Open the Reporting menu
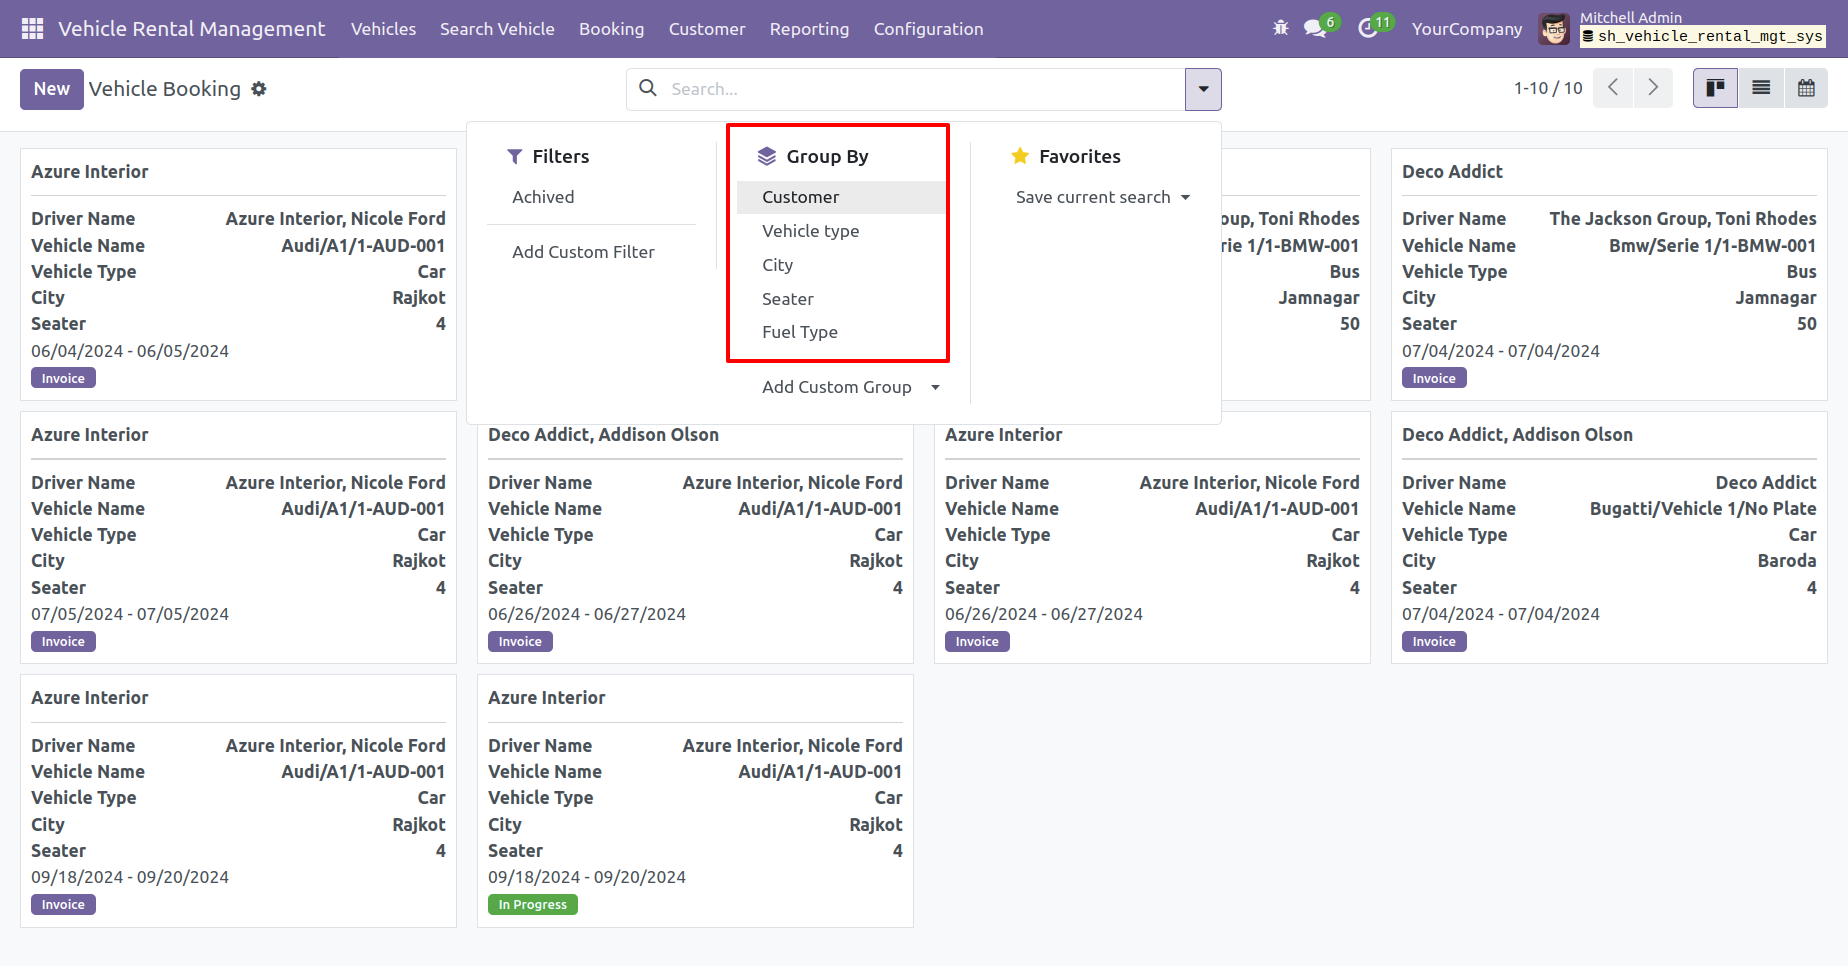Image resolution: width=1848 pixels, height=966 pixels. coord(809,29)
